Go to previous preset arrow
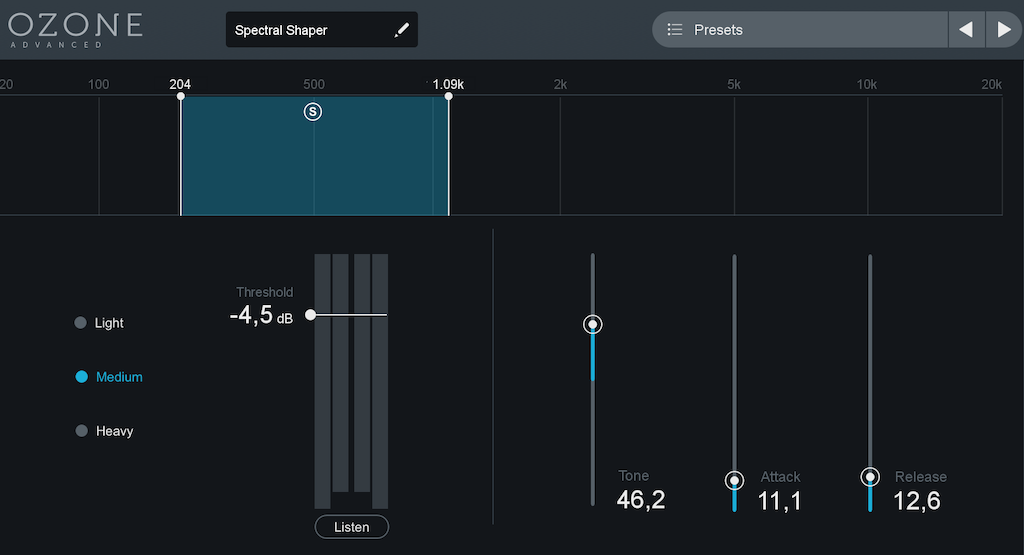Screen dimensions: 1024x555 (x=966, y=30)
